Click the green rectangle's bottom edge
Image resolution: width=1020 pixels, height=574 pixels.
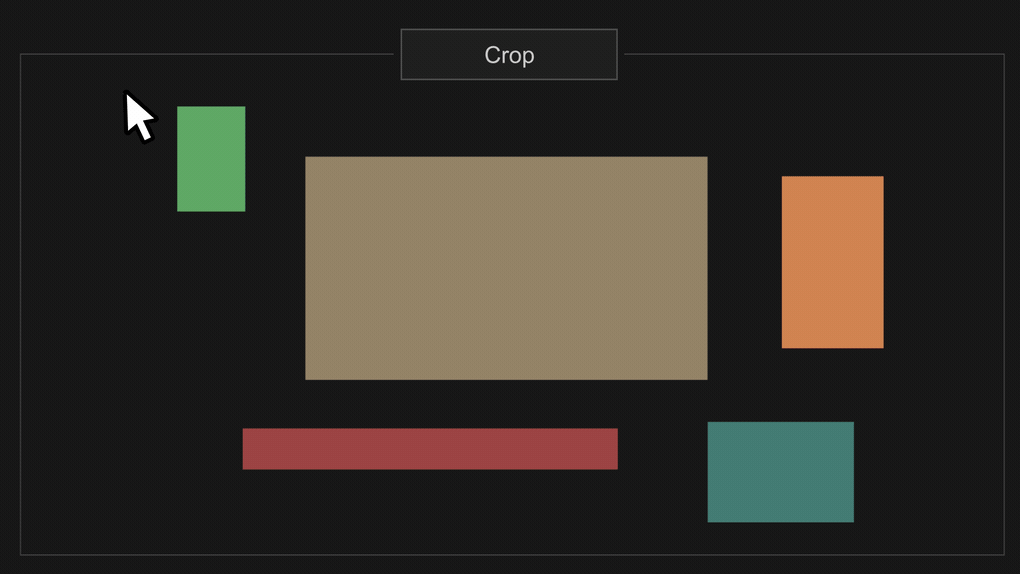pos(211,211)
